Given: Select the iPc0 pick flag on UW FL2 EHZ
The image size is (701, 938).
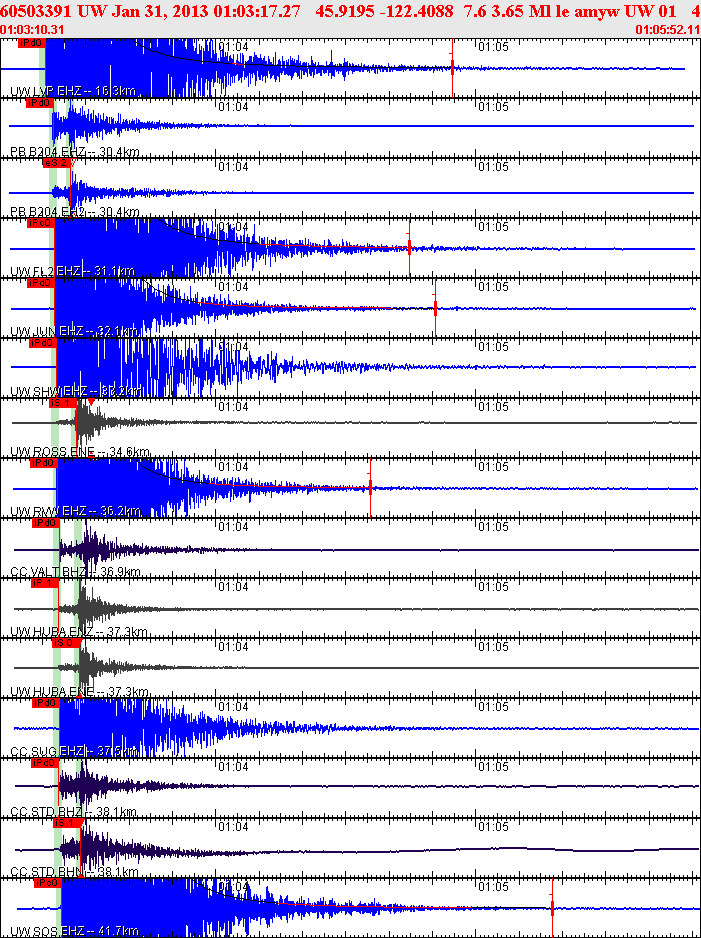Looking at the screenshot, I should [x=41, y=223].
